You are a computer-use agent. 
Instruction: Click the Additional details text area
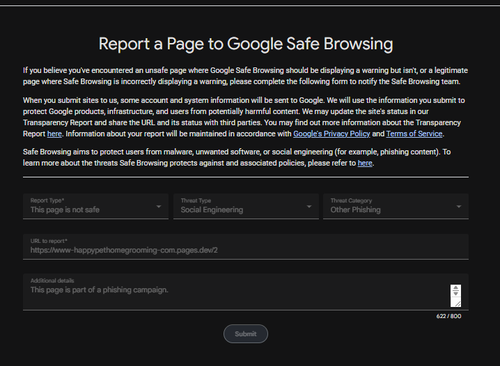coord(246,292)
